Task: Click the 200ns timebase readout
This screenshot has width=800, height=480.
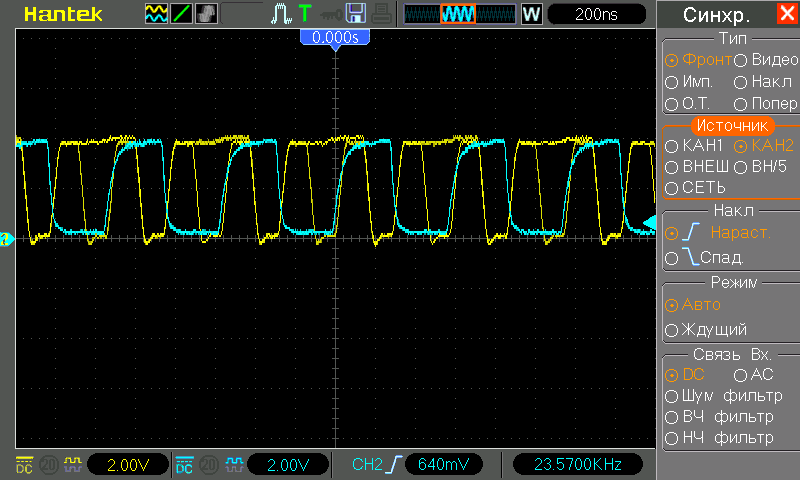Action: click(x=596, y=14)
